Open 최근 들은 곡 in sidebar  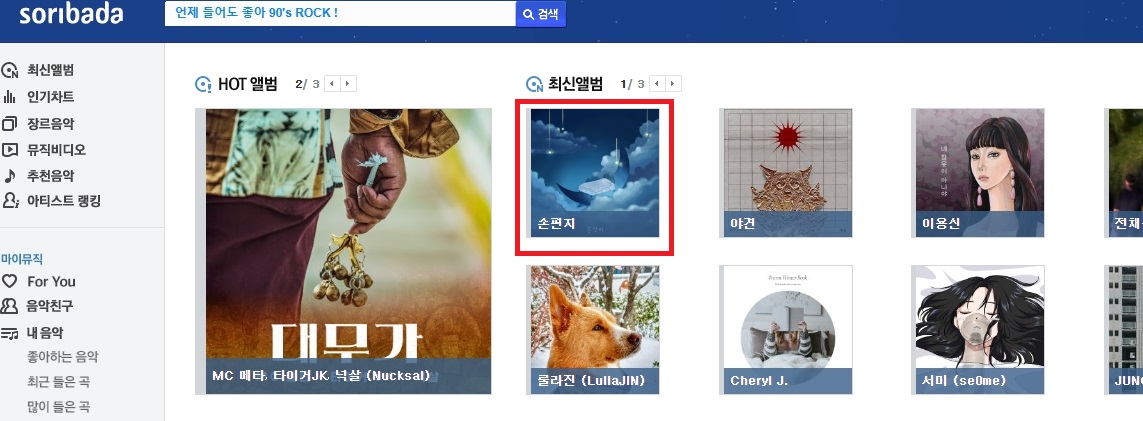(58, 382)
